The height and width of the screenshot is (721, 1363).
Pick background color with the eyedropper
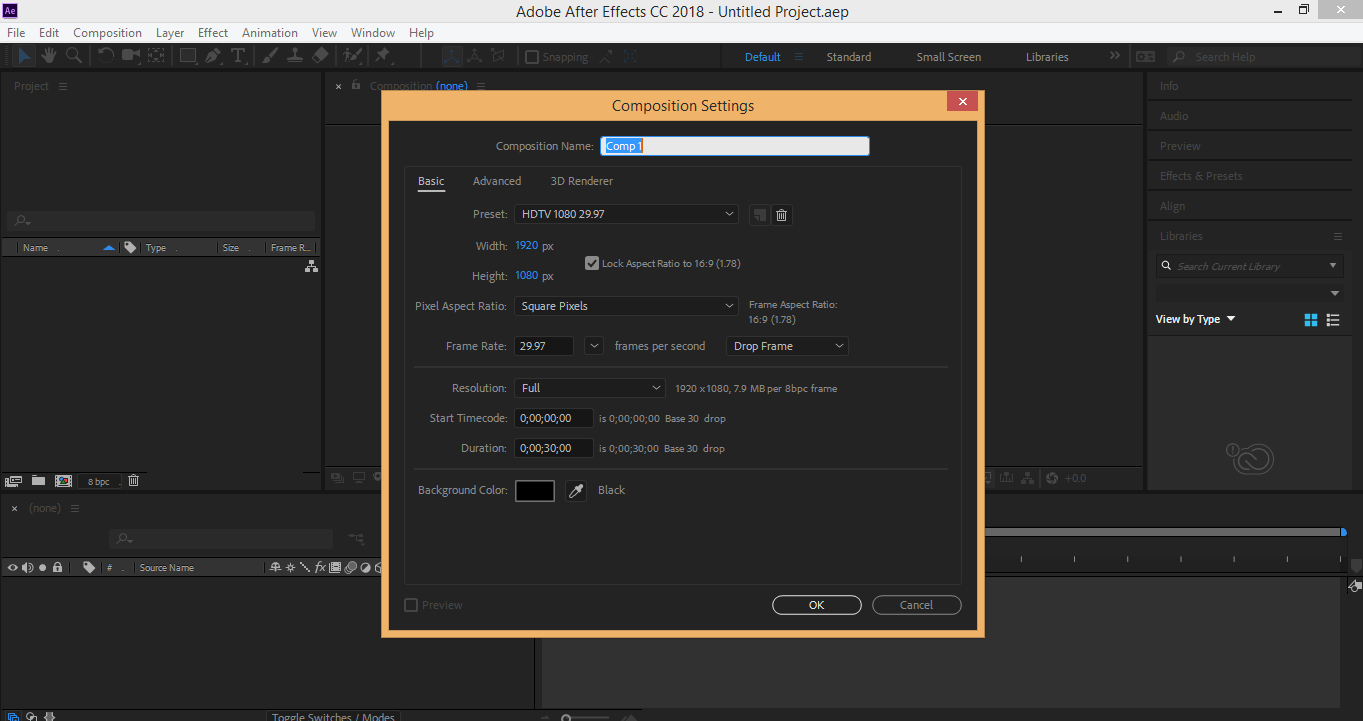tap(575, 490)
